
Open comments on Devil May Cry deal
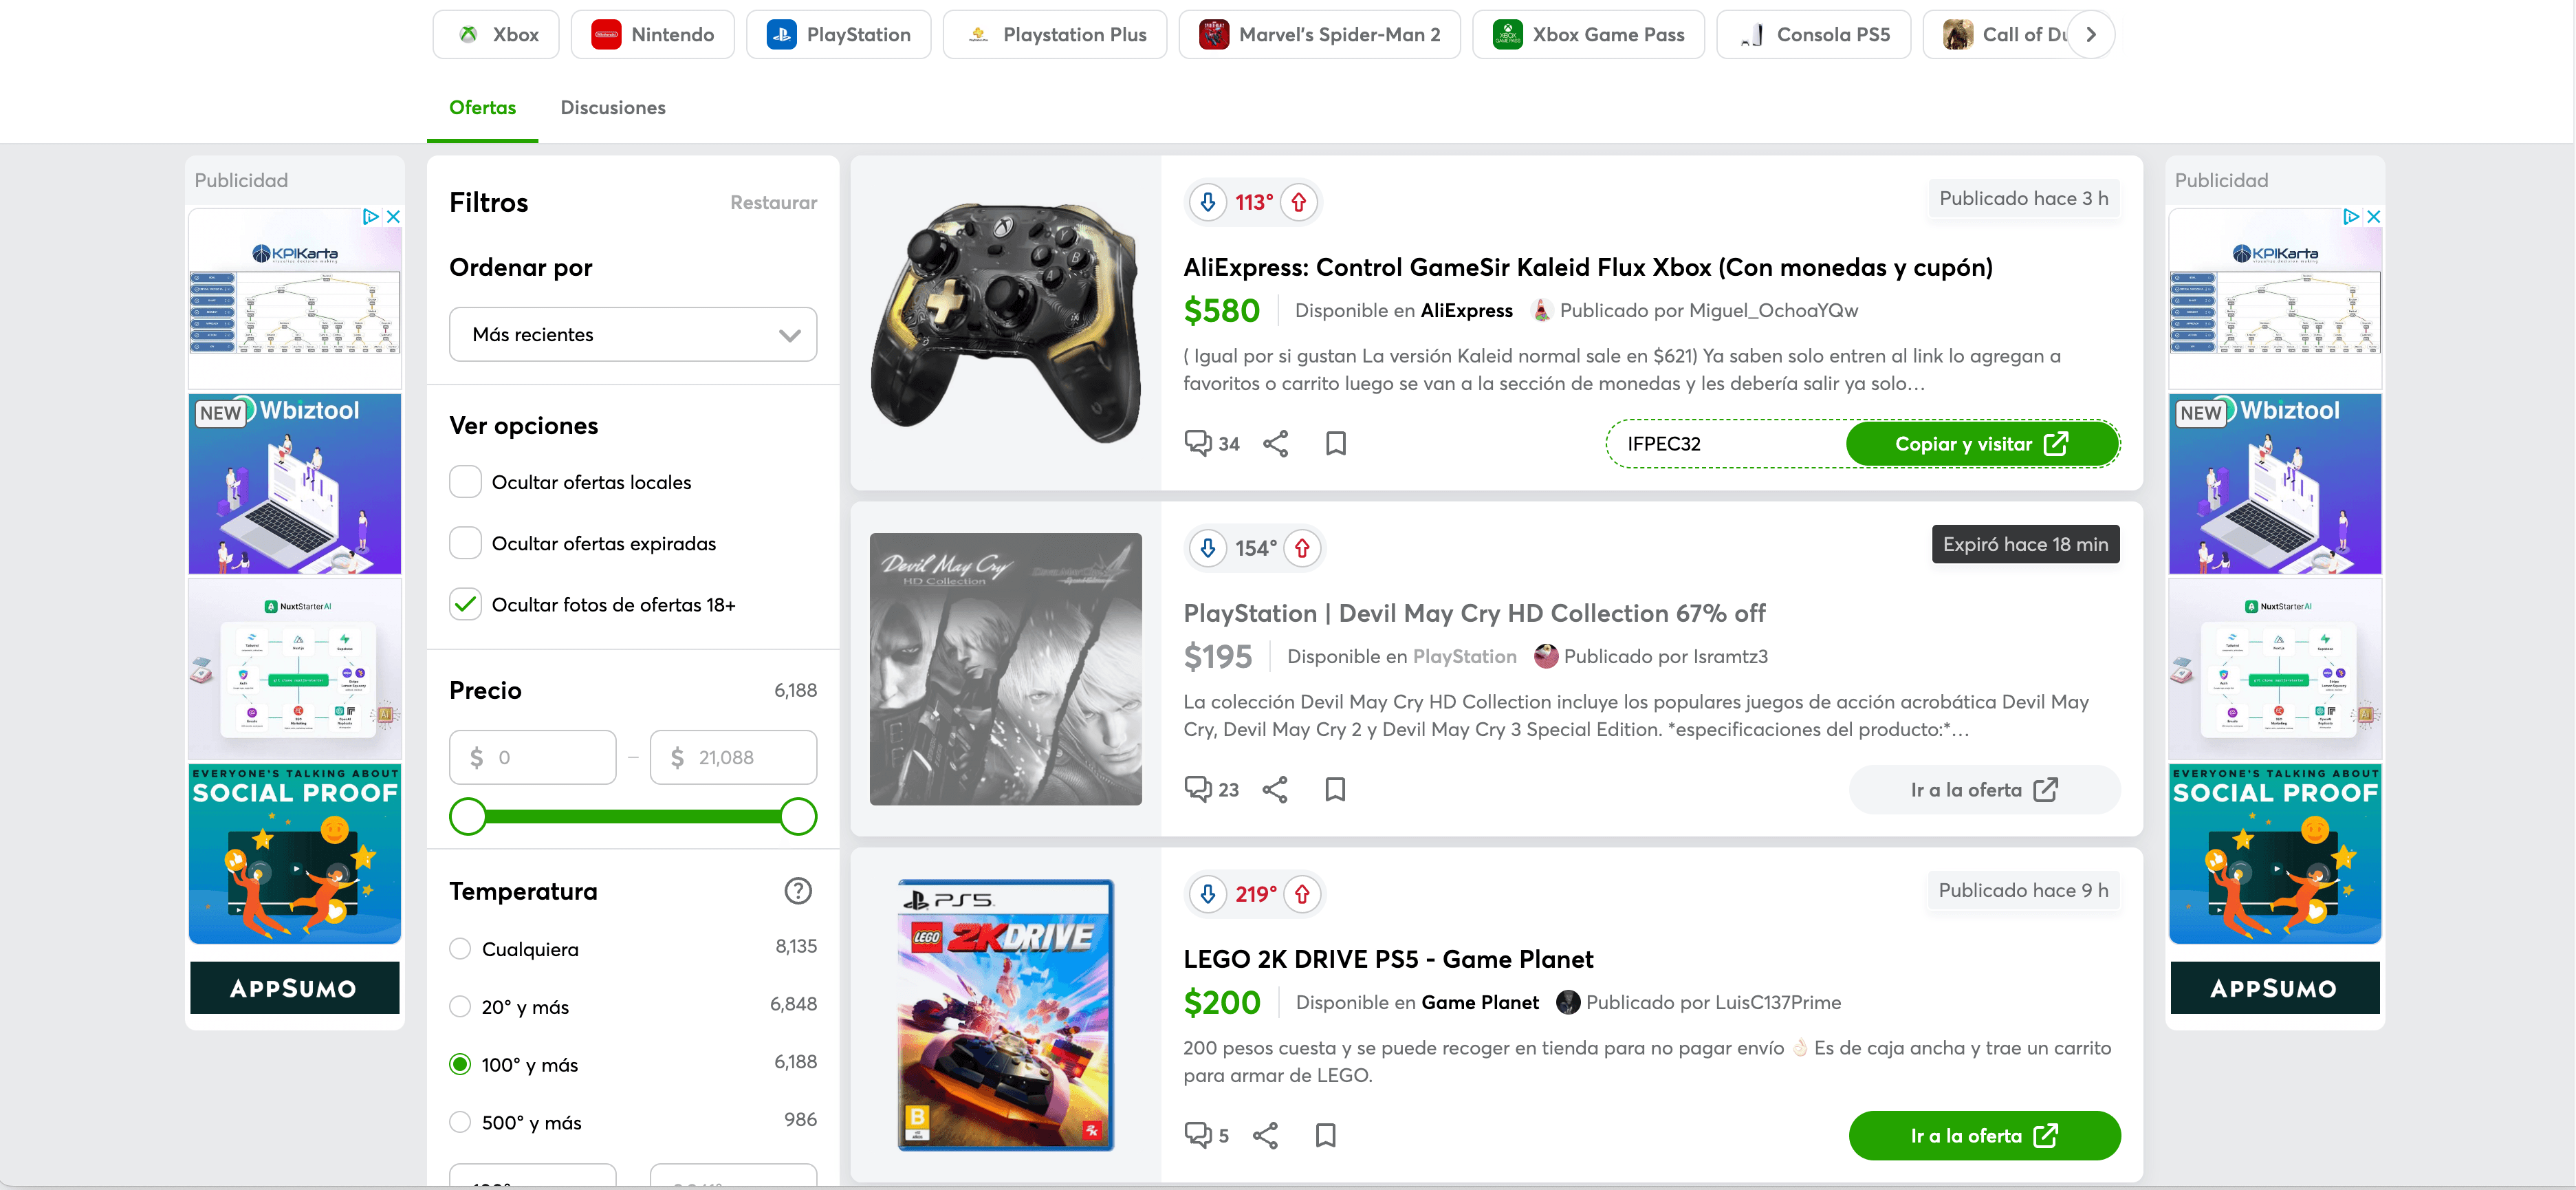coord(1211,790)
